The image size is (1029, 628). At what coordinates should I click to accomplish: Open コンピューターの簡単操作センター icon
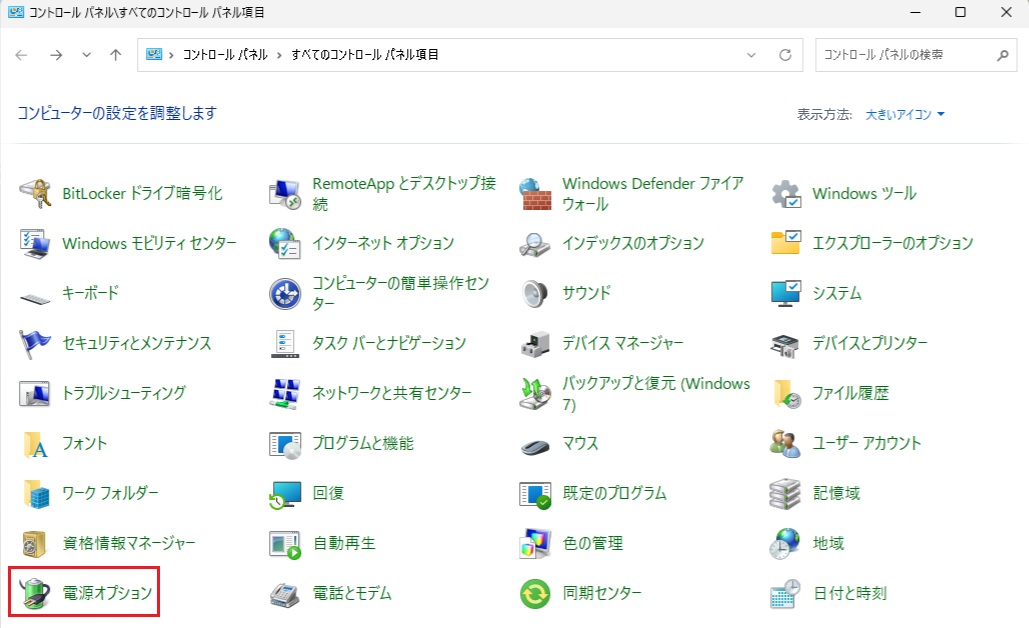(285, 293)
